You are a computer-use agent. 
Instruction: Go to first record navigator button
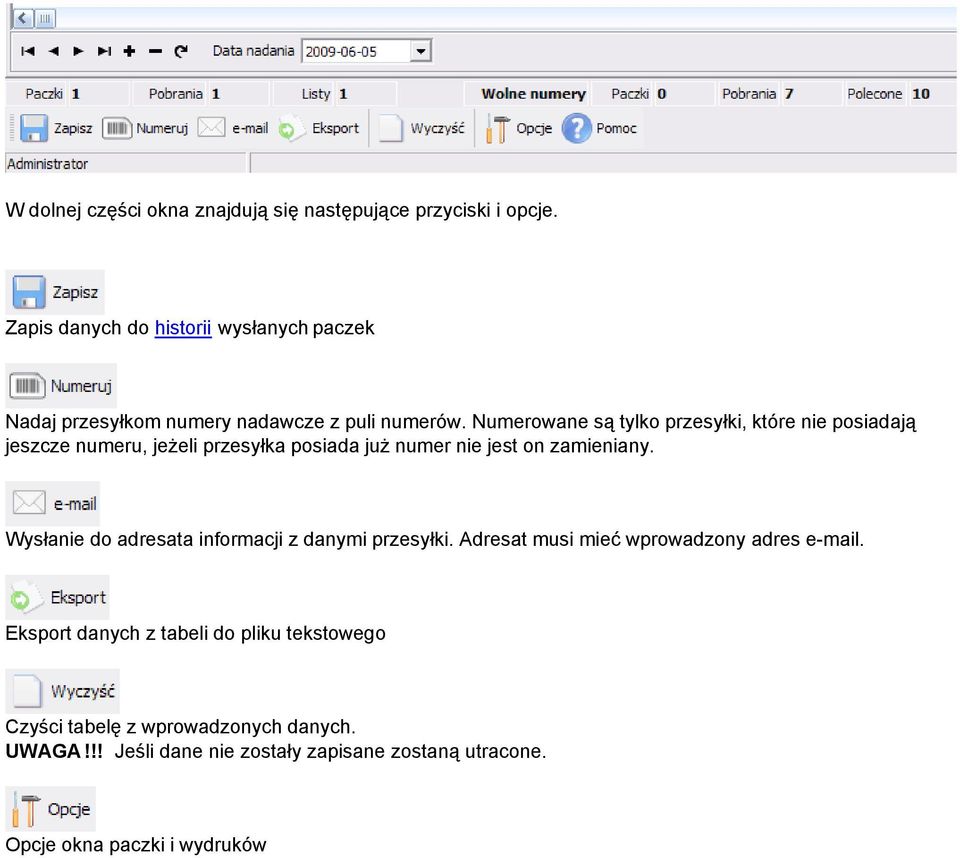(28, 51)
